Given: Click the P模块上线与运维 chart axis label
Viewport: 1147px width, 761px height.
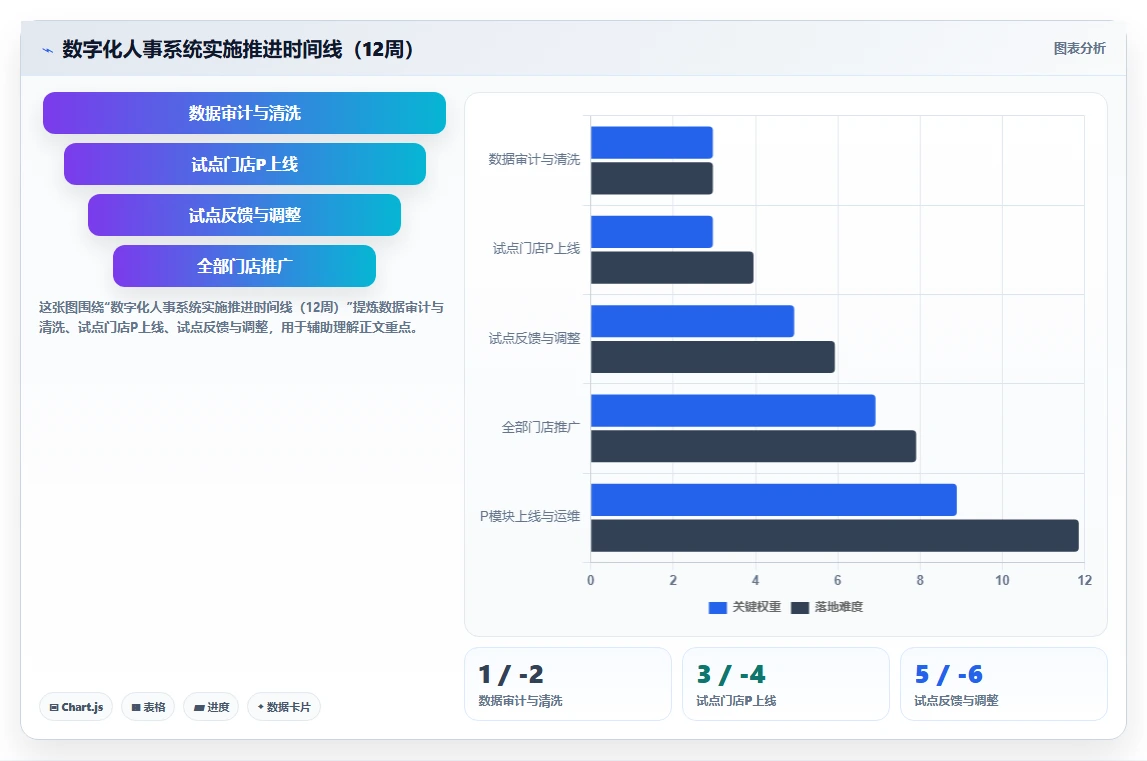Looking at the screenshot, I should click(x=530, y=517).
